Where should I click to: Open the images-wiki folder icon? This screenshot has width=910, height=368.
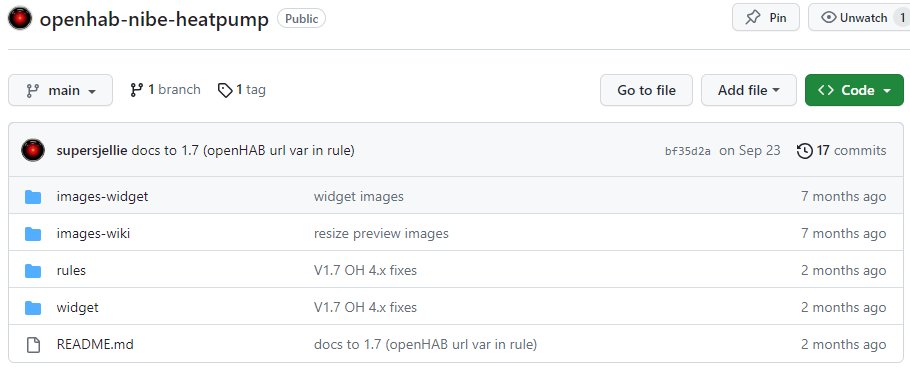coord(33,234)
